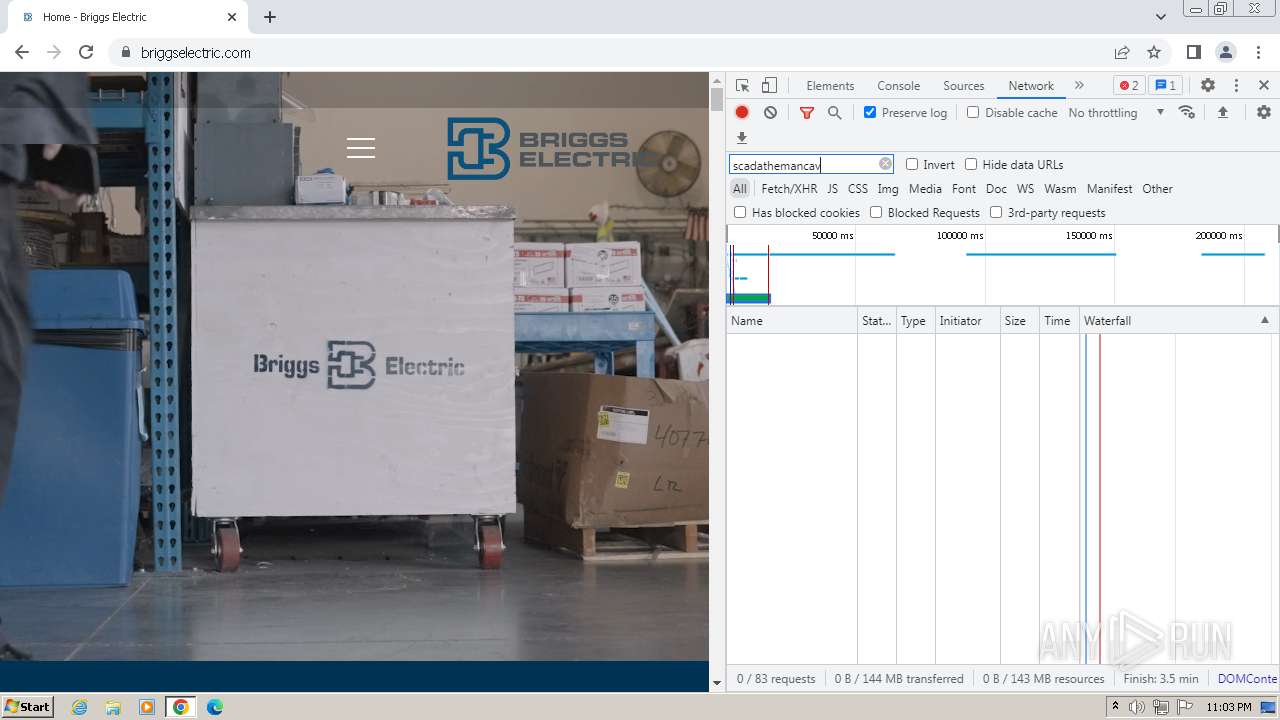
Task: Clear the filter text box
Action: click(x=885, y=164)
